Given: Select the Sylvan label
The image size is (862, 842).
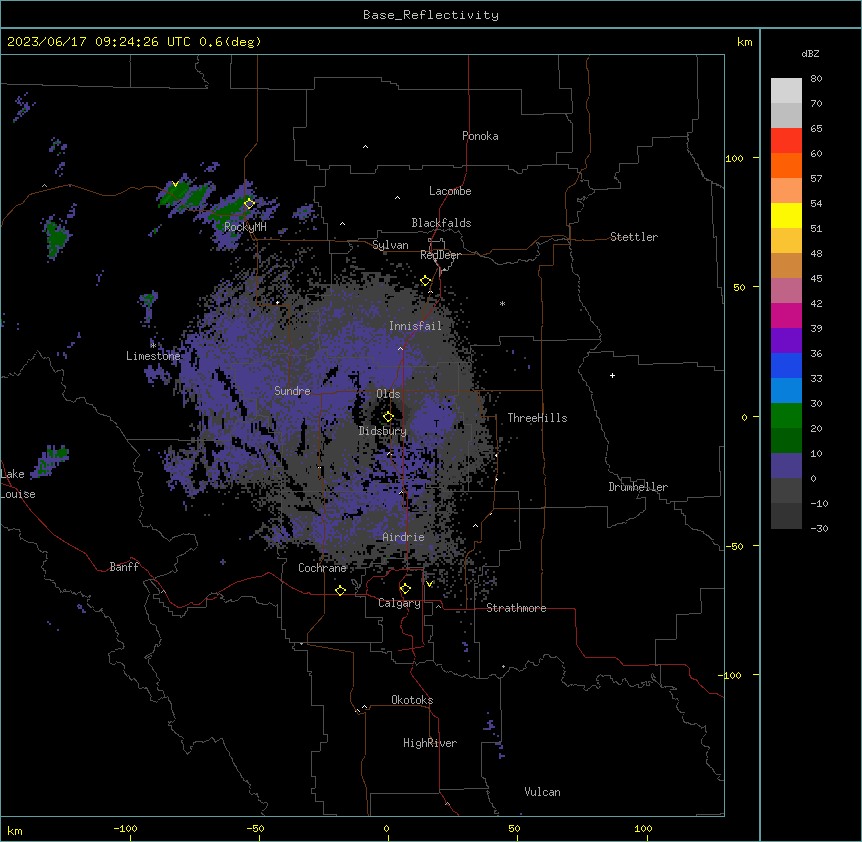Looking at the screenshot, I should tap(390, 245).
